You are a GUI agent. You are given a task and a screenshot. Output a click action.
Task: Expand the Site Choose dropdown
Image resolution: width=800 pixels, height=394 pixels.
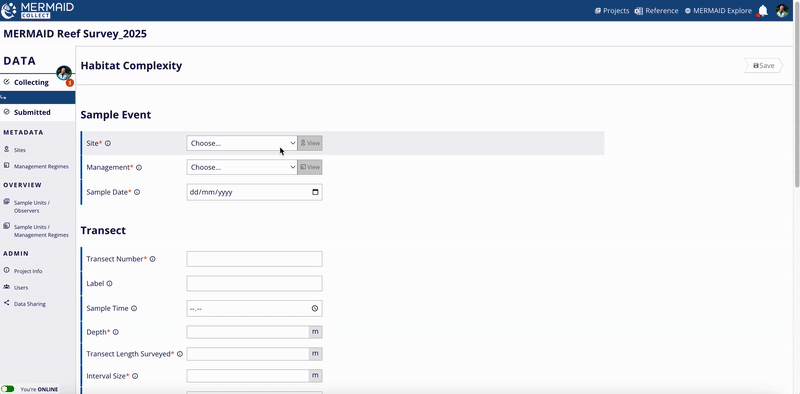(242, 143)
